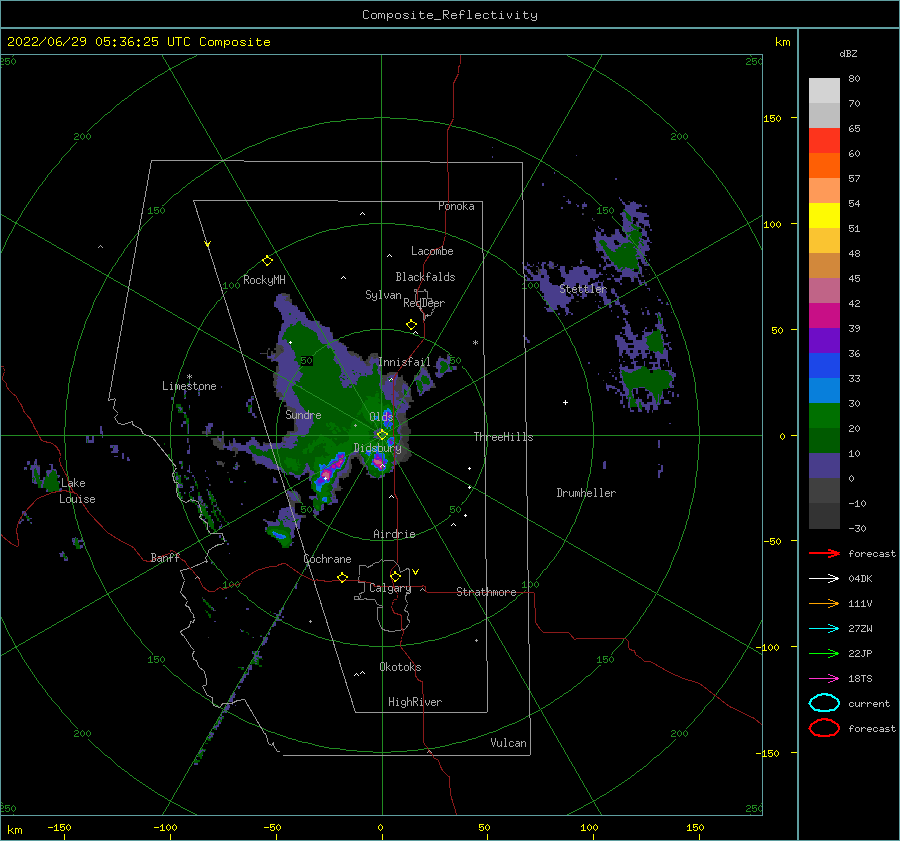This screenshot has width=900, height=841.
Task: Click the small blue cell northwest of Cochrane
Action: click(x=280, y=534)
